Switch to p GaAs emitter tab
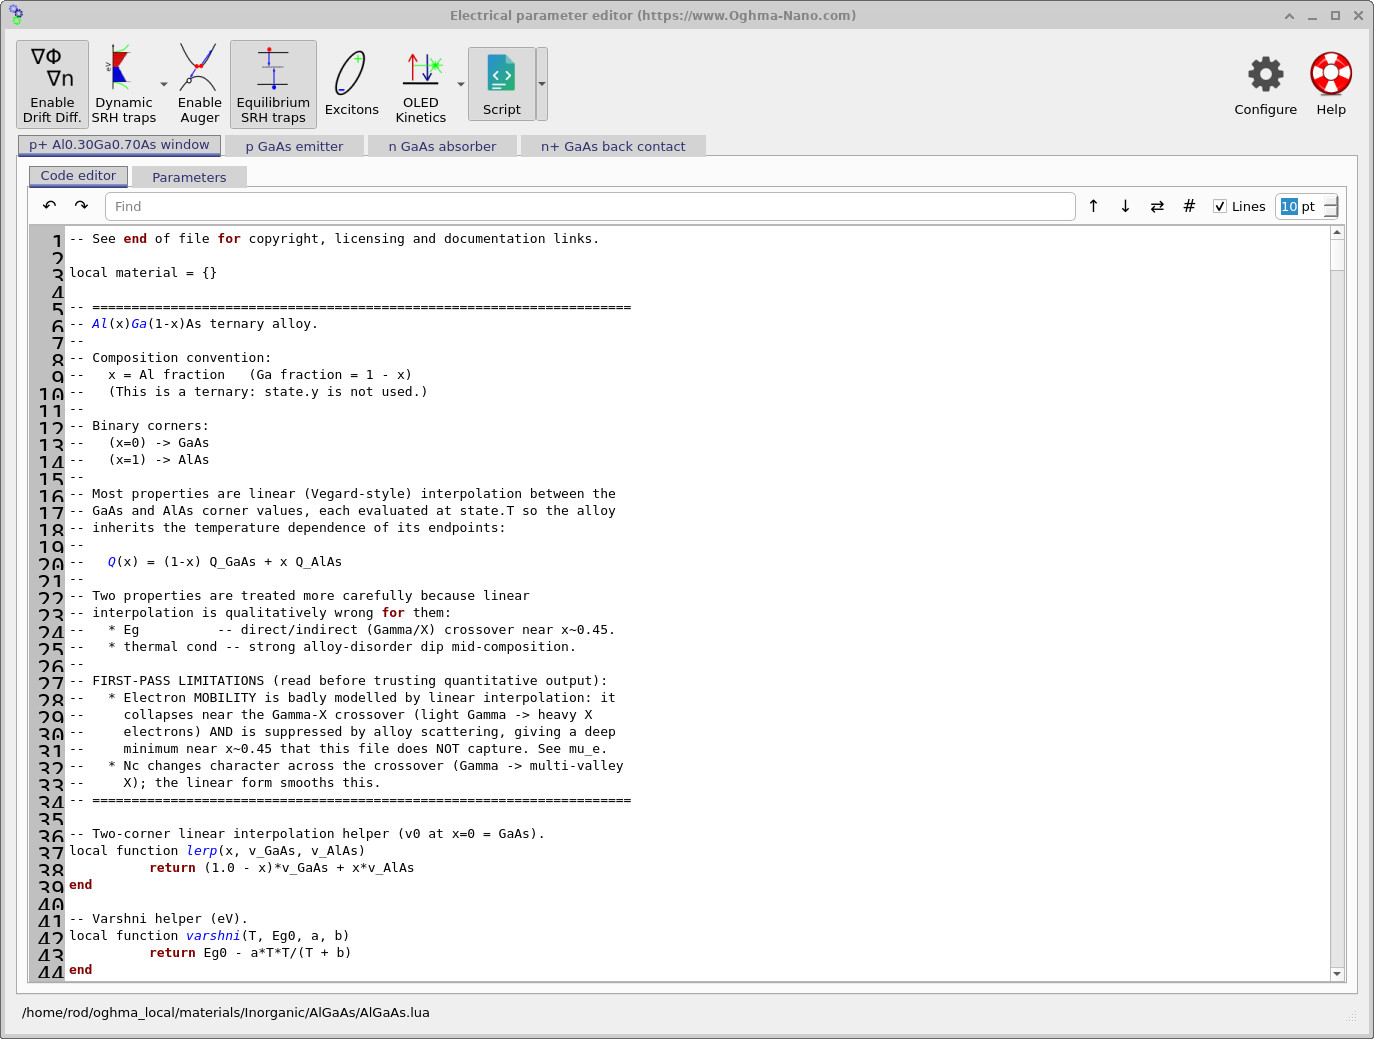This screenshot has height=1039, width=1374. [x=294, y=146]
